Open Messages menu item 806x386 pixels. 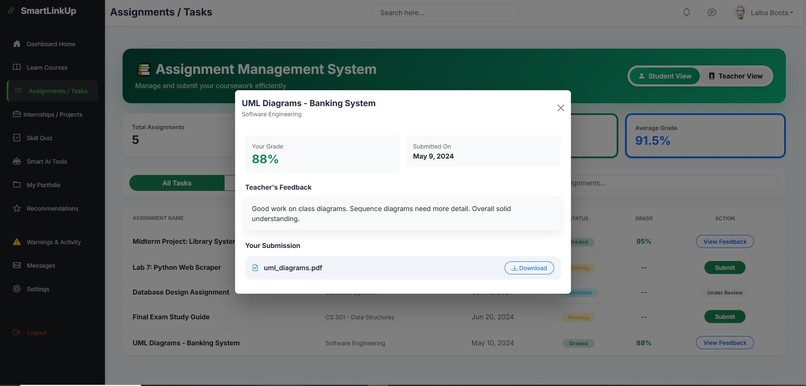[41, 266]
